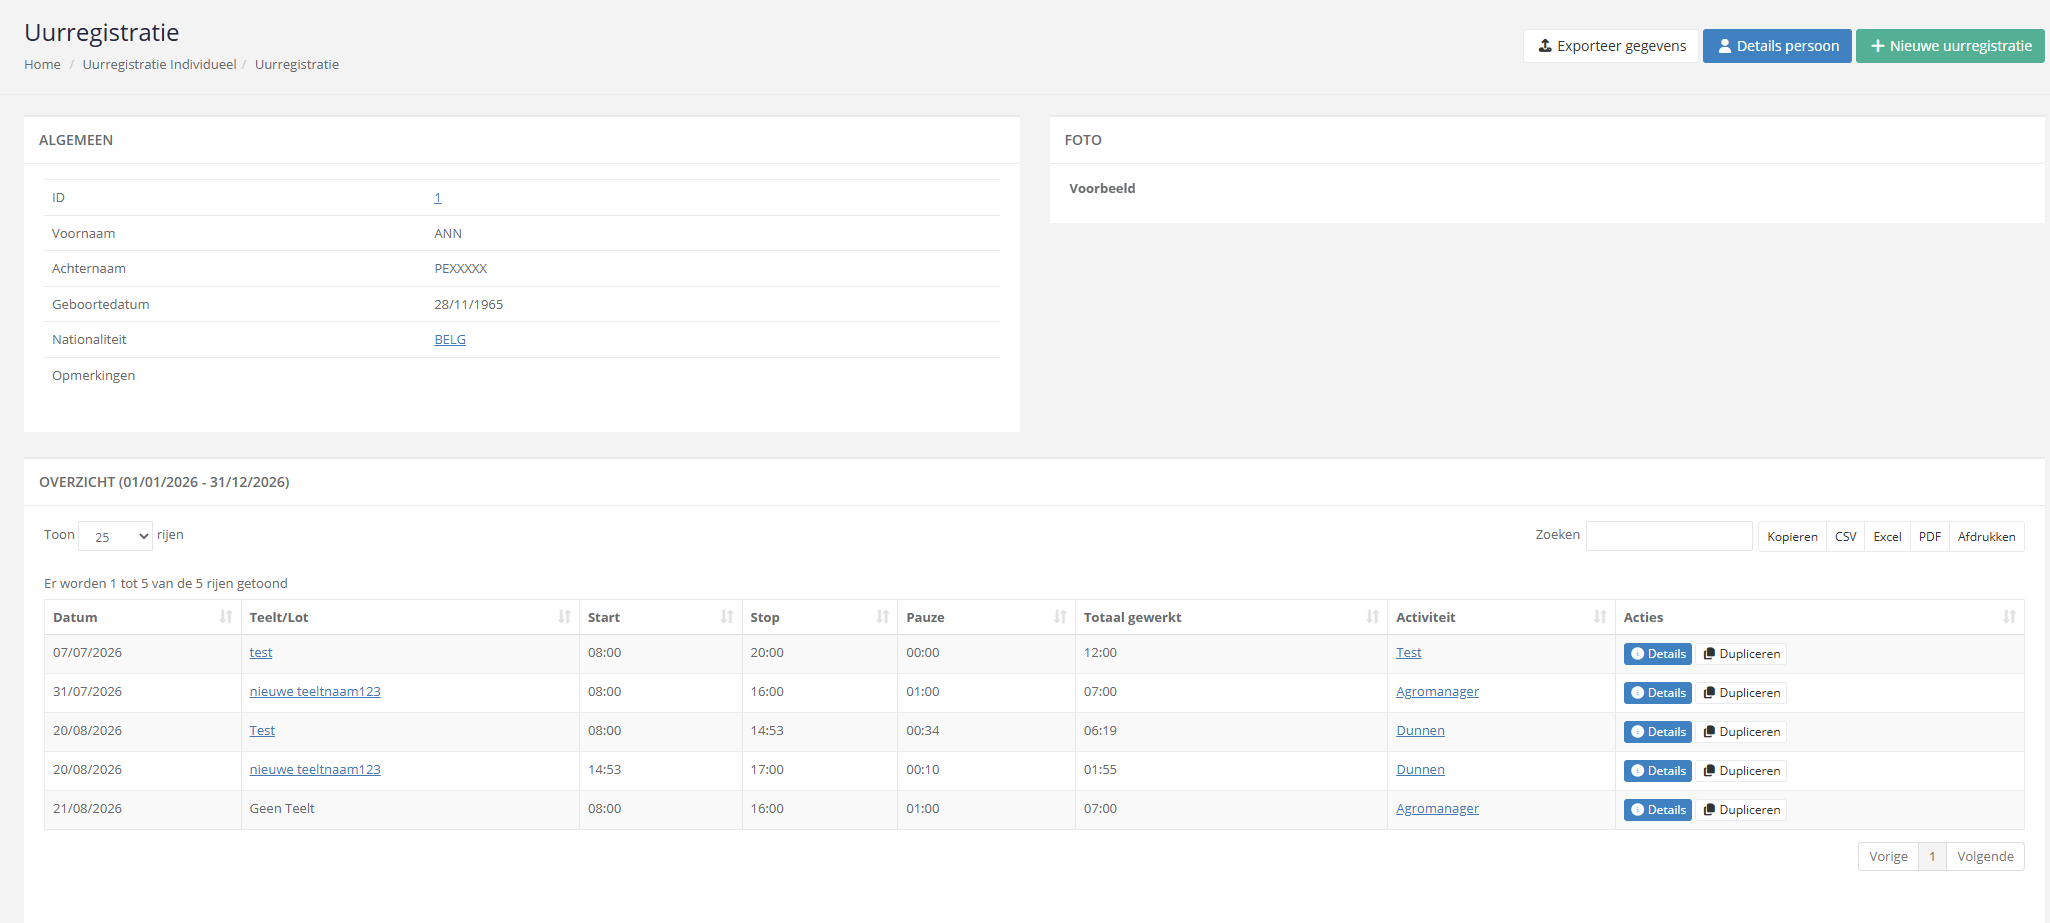Viewport: 2050px width, 923px height.
Task: Open Agromanager activity in 31/07/2026 row
Action: [x=1437, y=692]
